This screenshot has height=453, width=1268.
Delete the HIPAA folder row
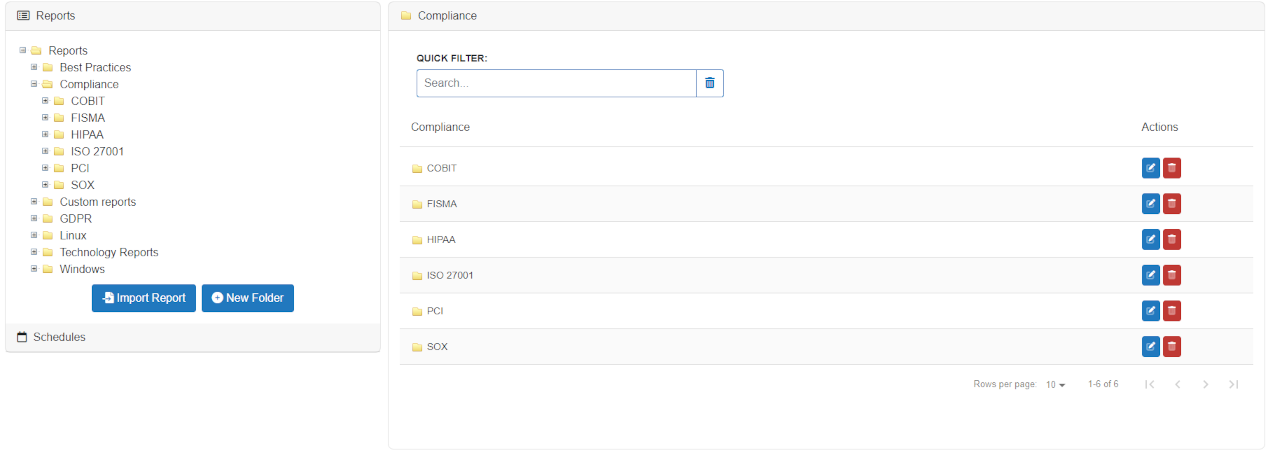[x=1172, y=239]
